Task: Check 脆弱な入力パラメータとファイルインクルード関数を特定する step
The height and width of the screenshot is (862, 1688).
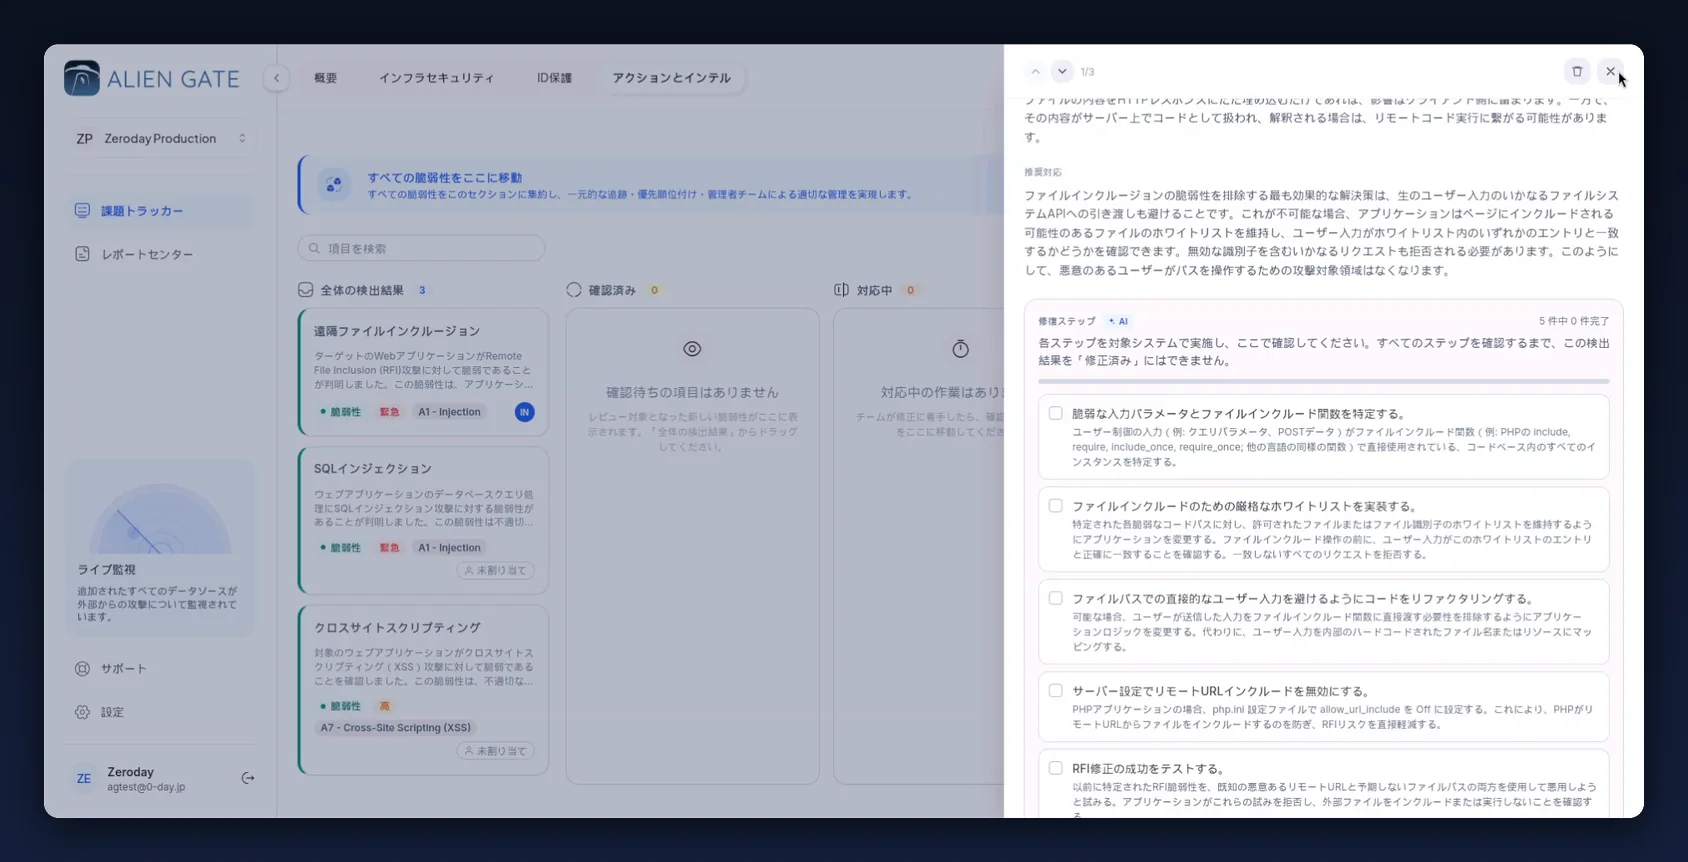Action: (1055, 413)
